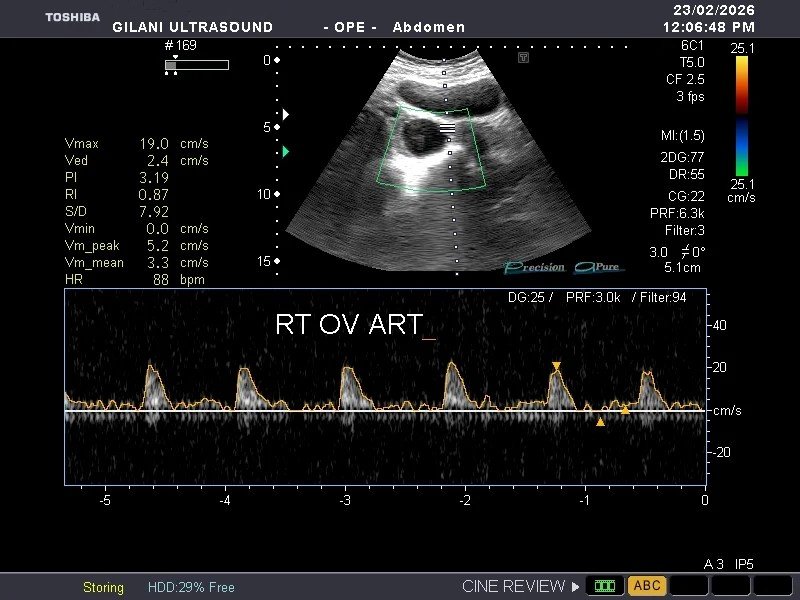The height and width of the screenshot is (600, 800).
Task: Select the OPE label in header
Action: click(349, 27)
